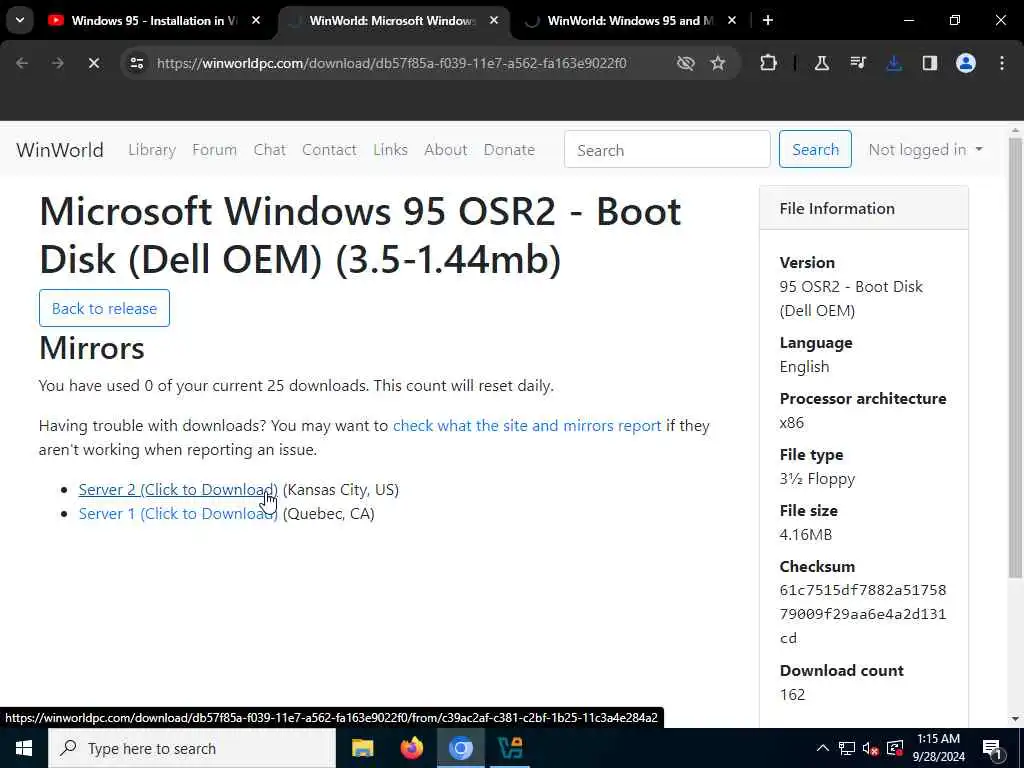Open File Explorer from taskbar
Image resolution: width=1024 pixels, height=768 pixels.
[362, 748]
